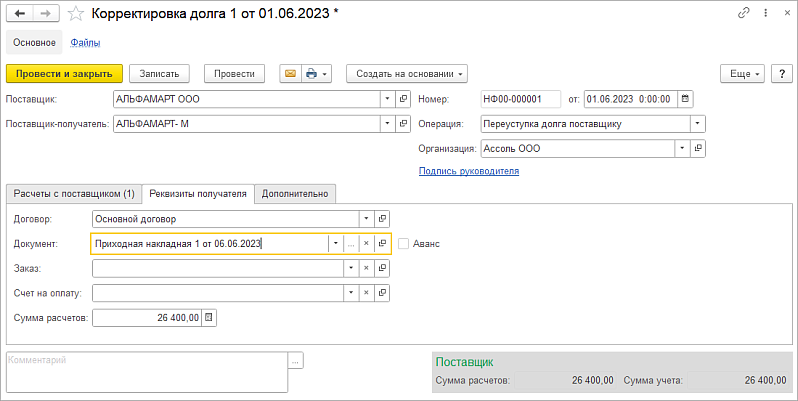Image resolution: width=798 pixels, height=401 pixels.
Task: Copy link via chain icon
Action: tap(743, 14)
